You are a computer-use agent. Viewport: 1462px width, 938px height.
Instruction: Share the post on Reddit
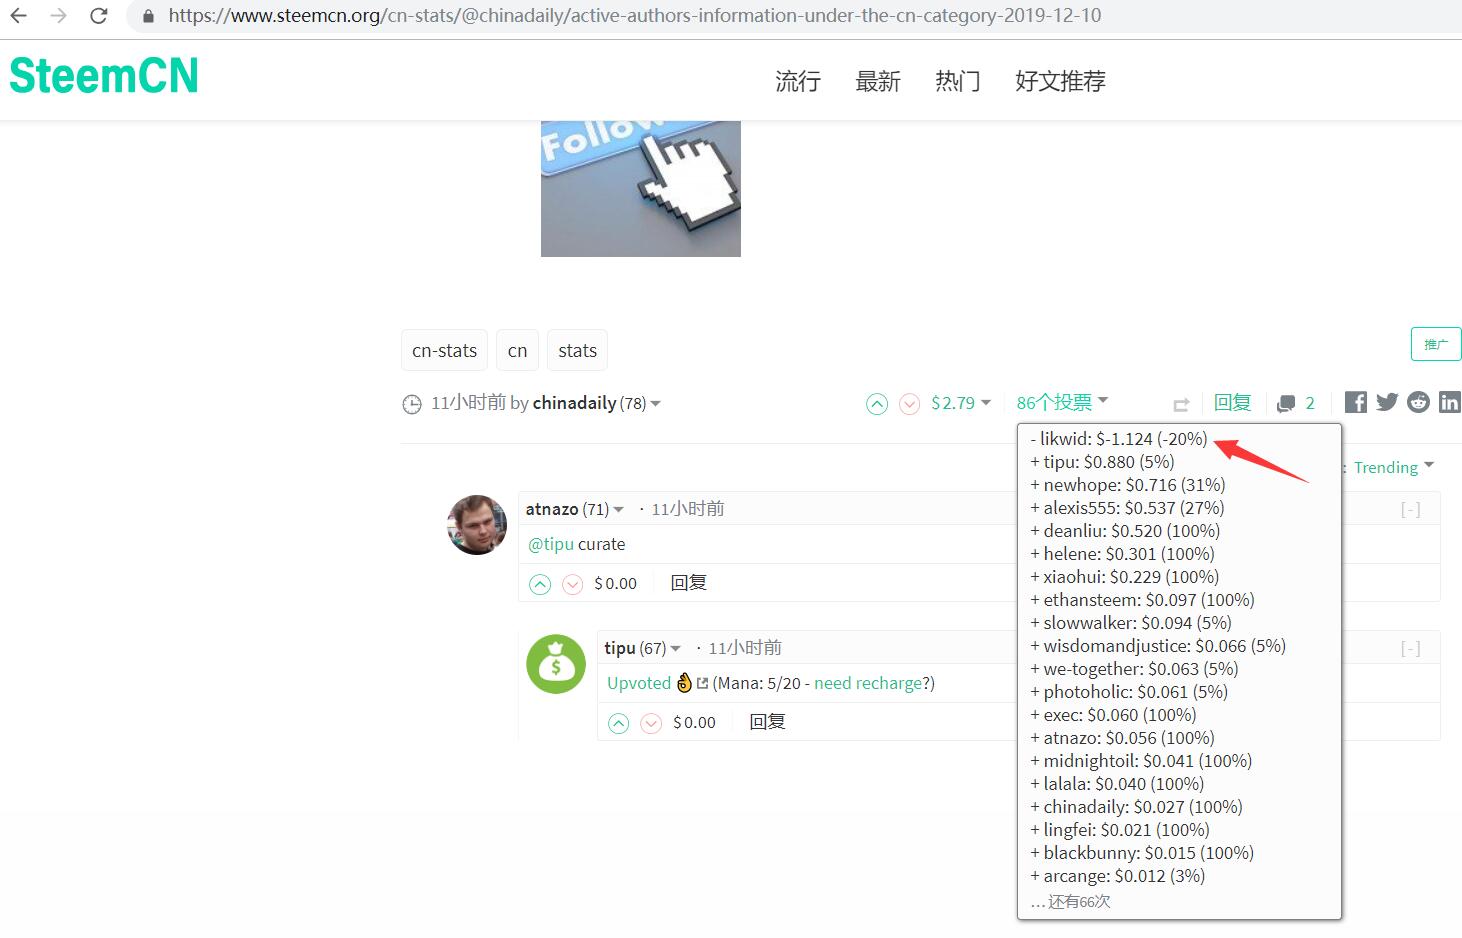coord(1418,402)
